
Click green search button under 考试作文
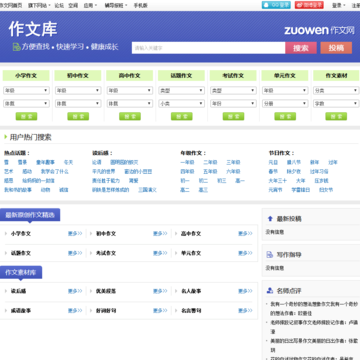pyautogui.click(x=233, y=116)
